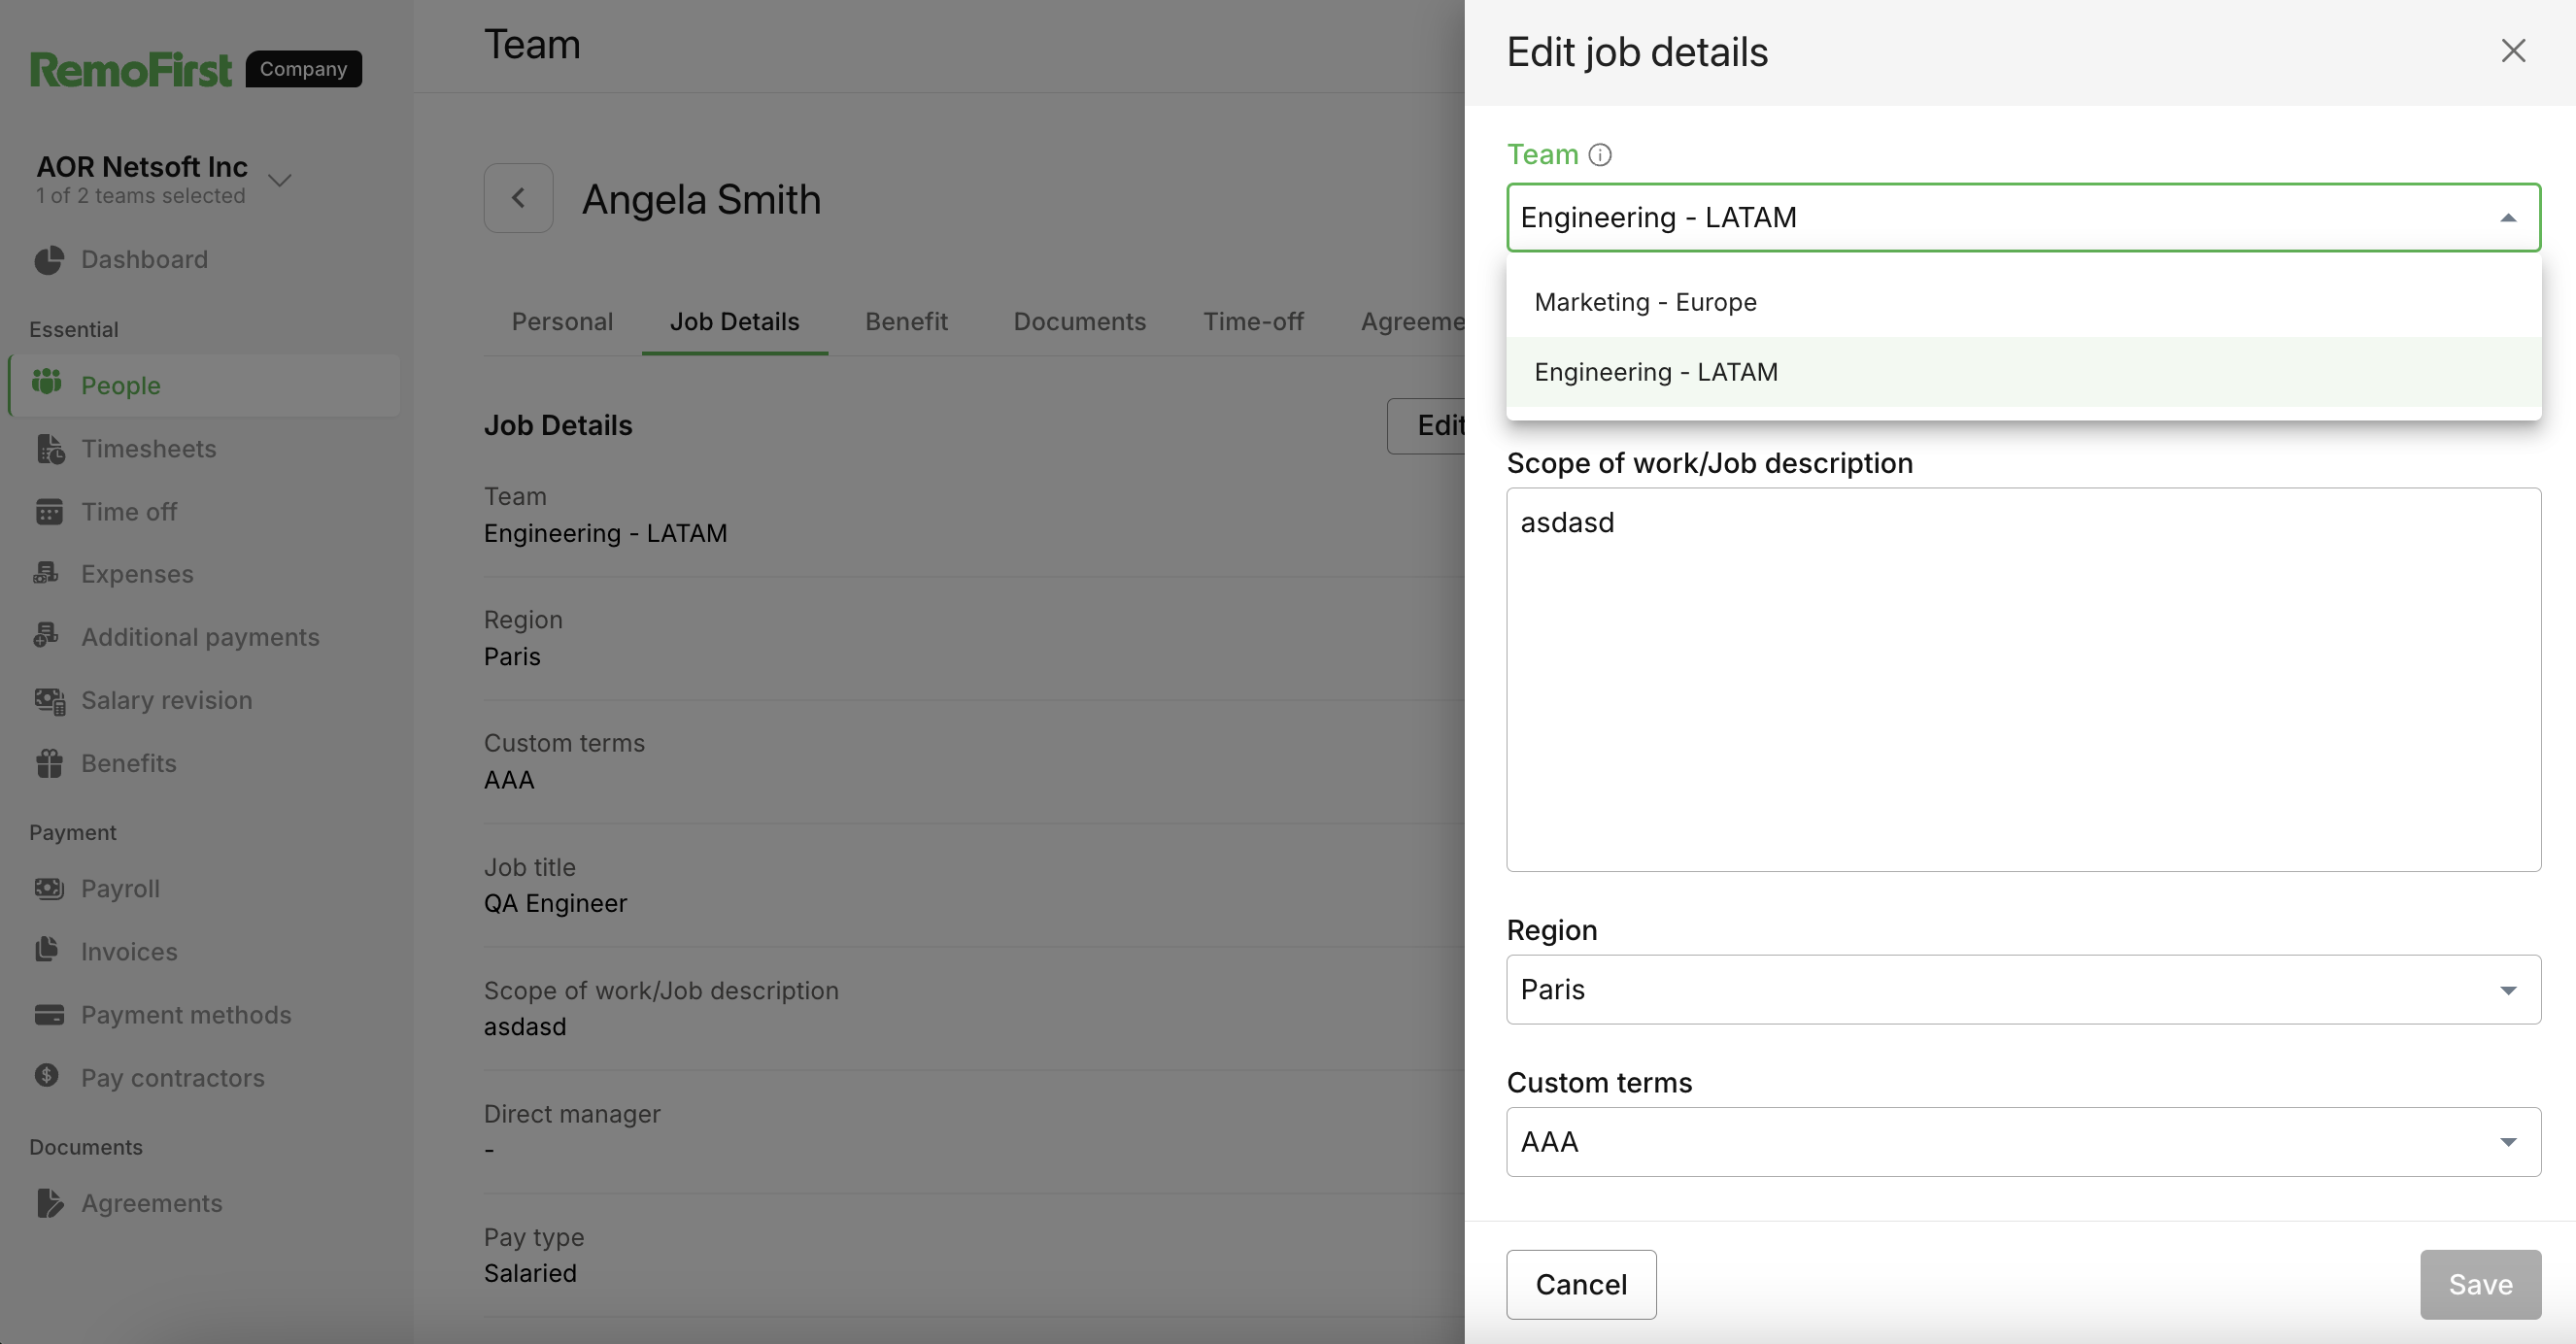Click the RemoFirst logo
Screen dimensions: 2576x1344
[x=130, y=69]
